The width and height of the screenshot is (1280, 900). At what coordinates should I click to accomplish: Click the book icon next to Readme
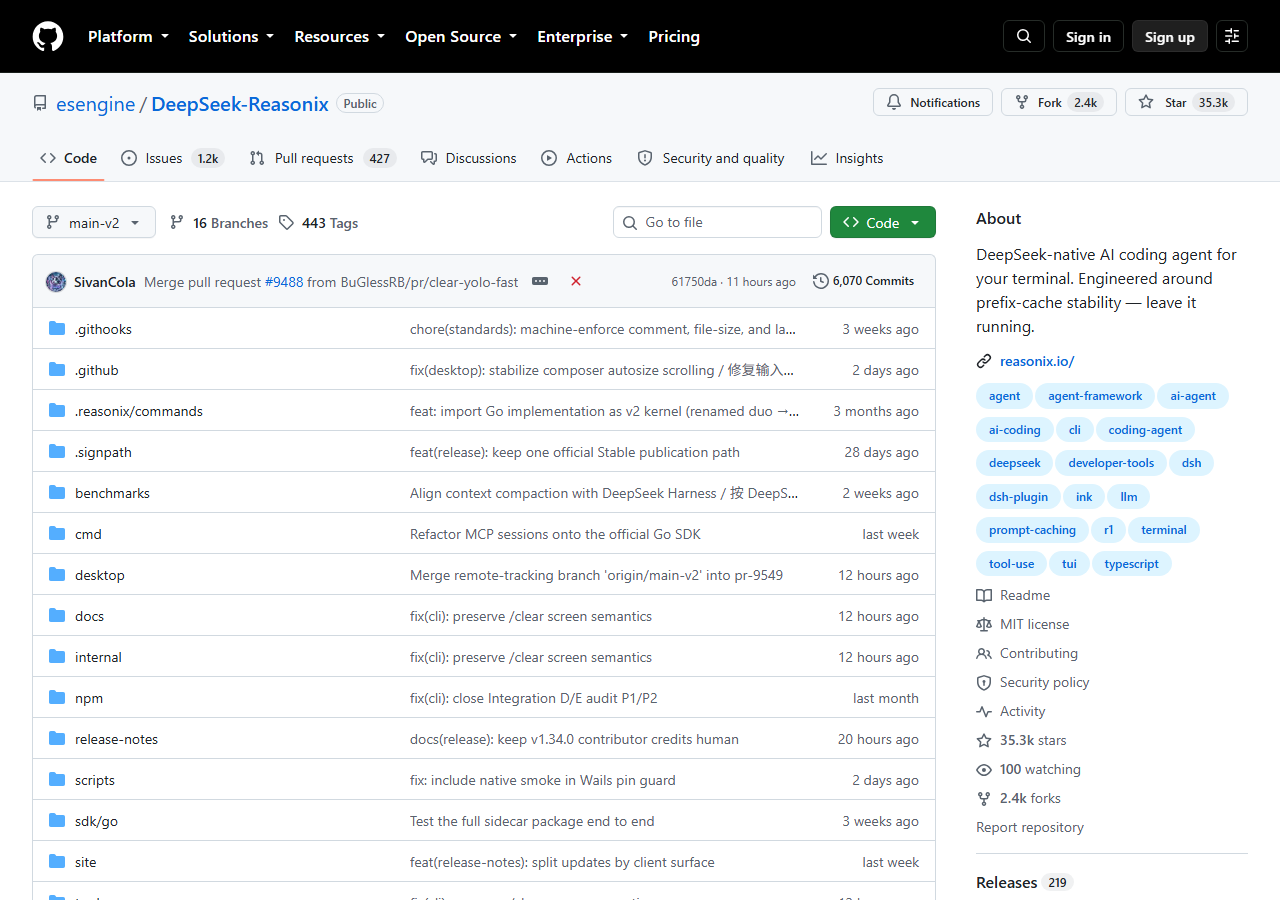(984, 596)
